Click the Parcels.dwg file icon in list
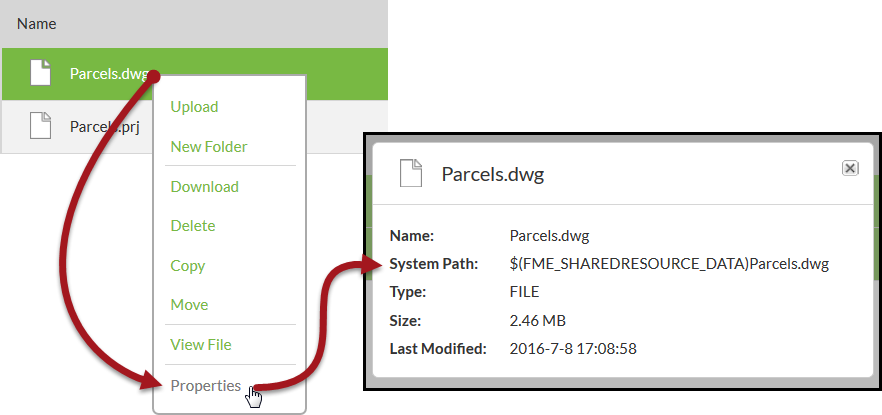Viewport: 882px width, 415px height. coord(40,73)
